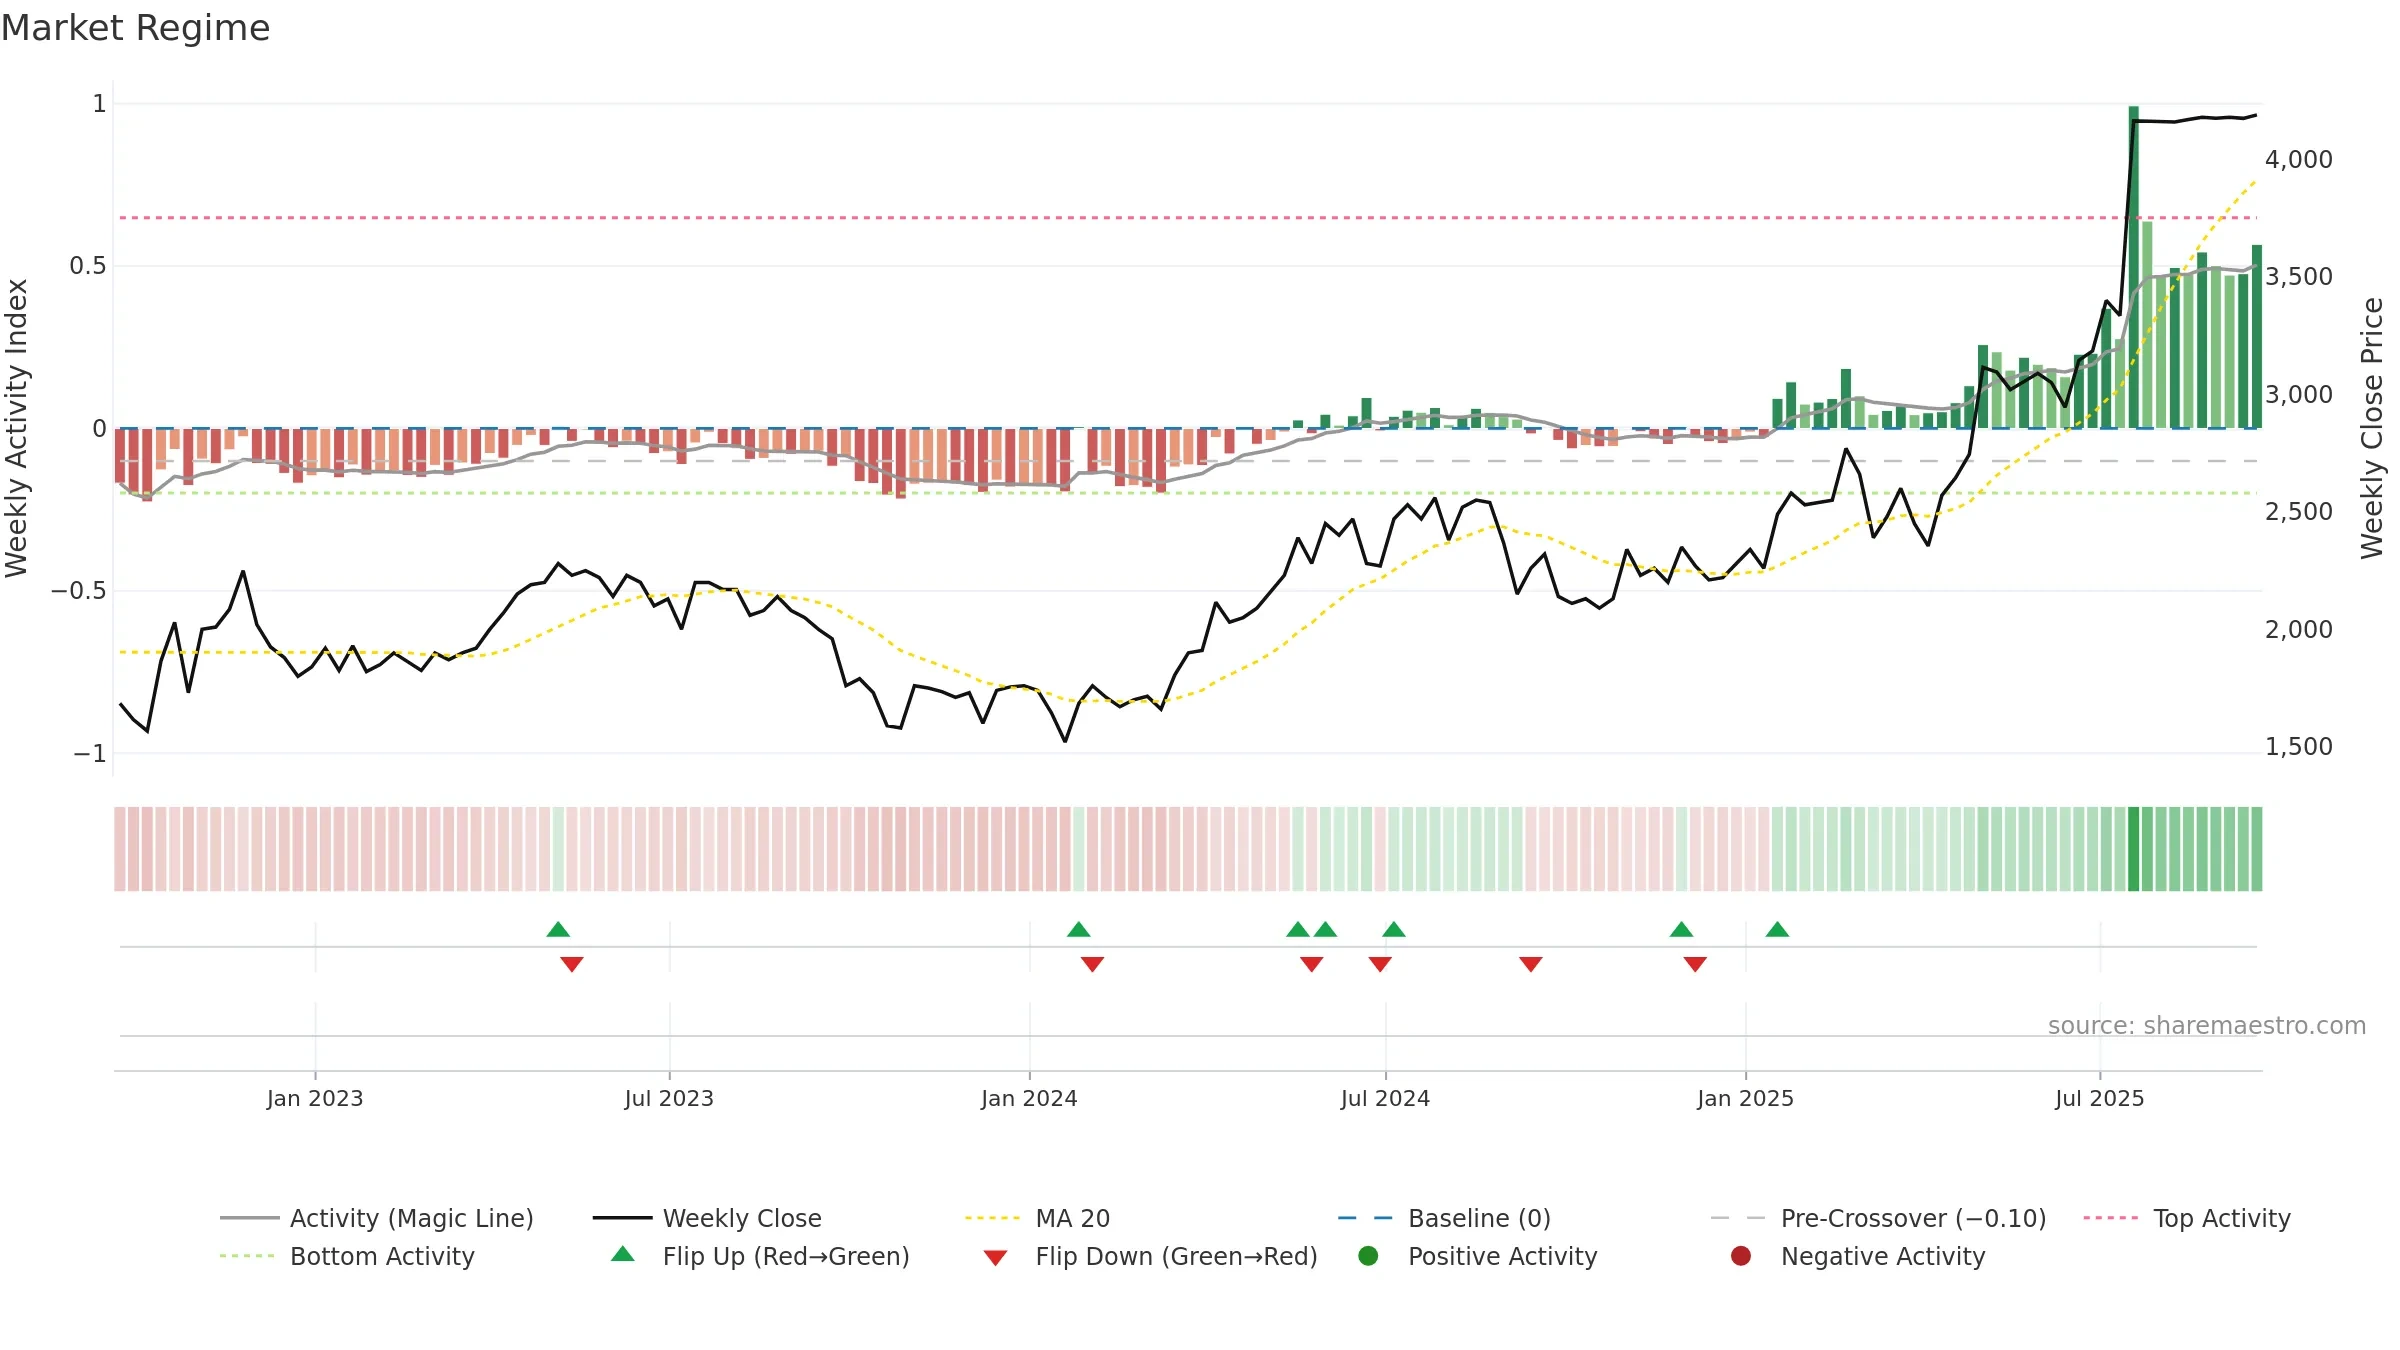
Task: Click the Negative Activity legend label
Action: [x=1883, y=1256]
